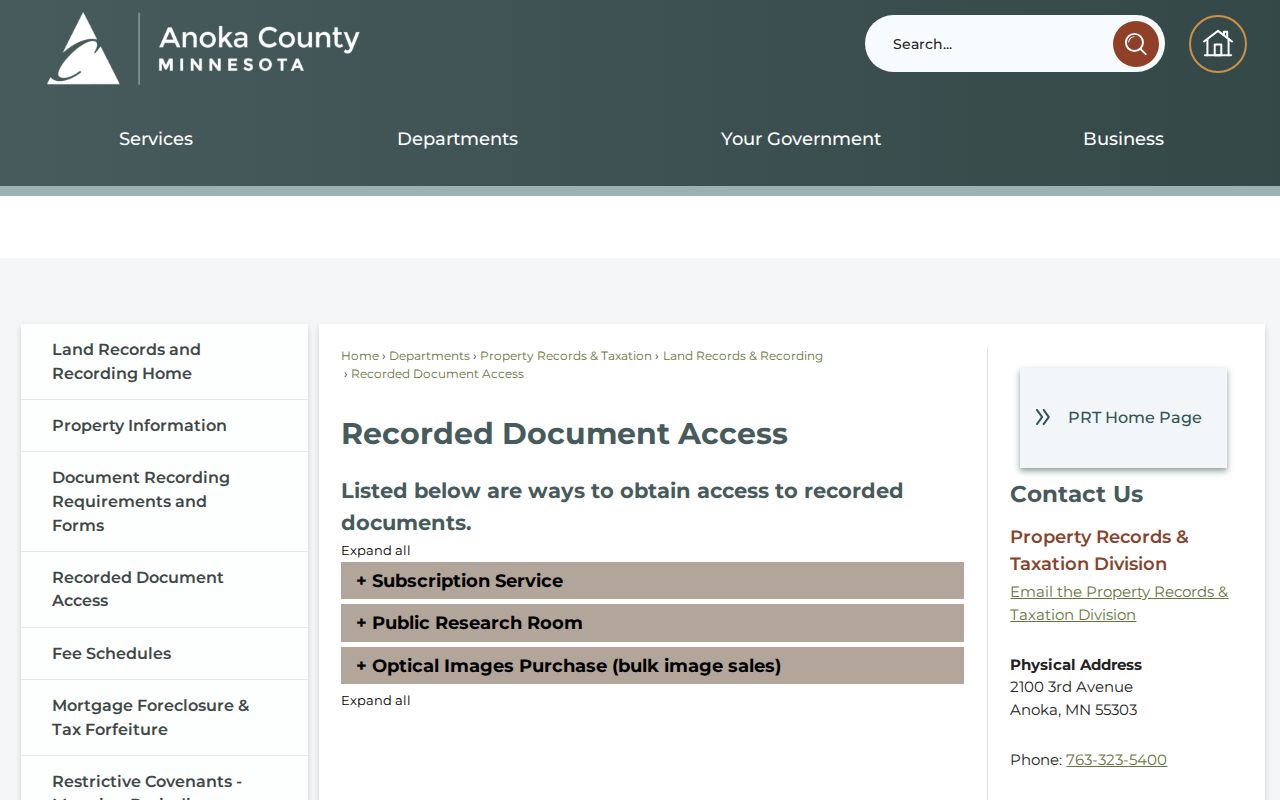Open the PRT Home Page button

tap(1123, 417)
